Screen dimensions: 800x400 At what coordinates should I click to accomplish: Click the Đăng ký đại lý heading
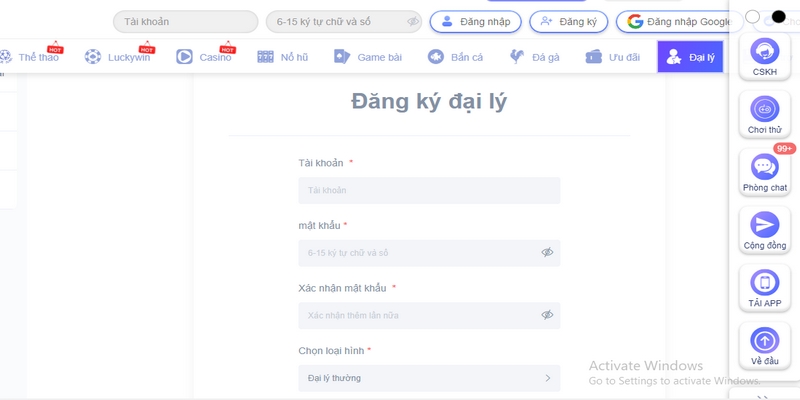[429, 102]
